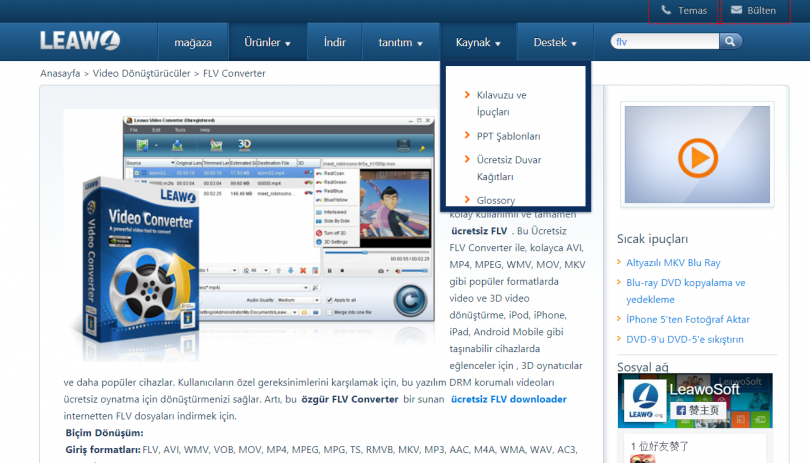Click the search magnifier button
Screen dimensions: 810x463
730,41
